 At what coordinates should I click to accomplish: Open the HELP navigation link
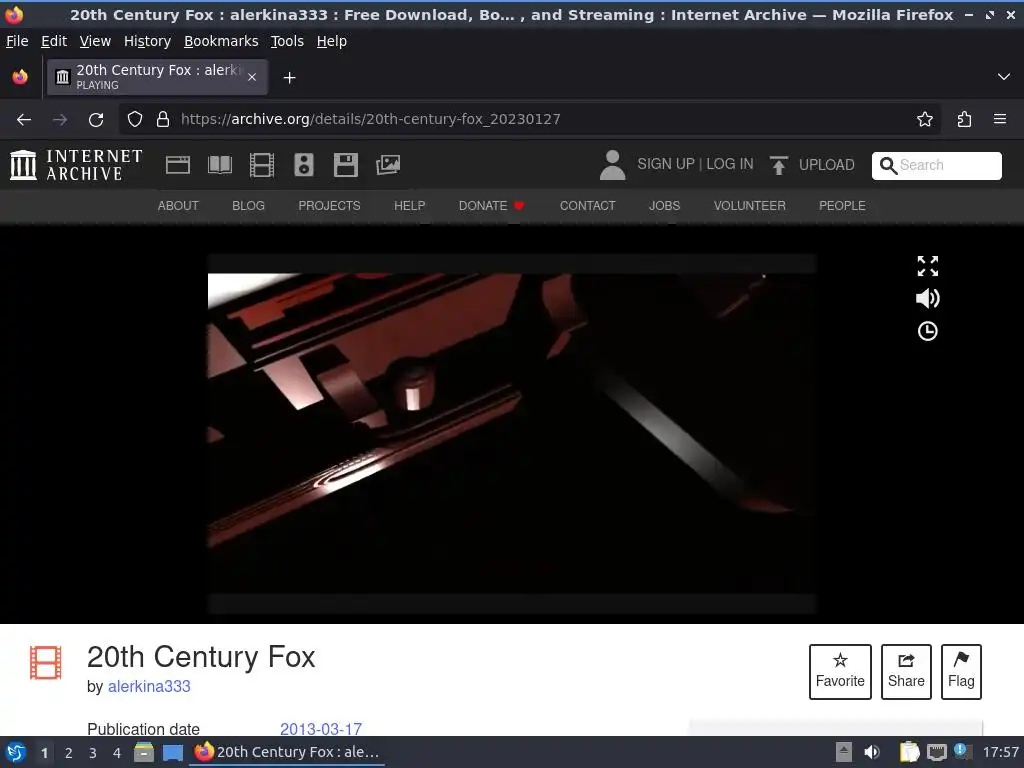tap(409, 206)
